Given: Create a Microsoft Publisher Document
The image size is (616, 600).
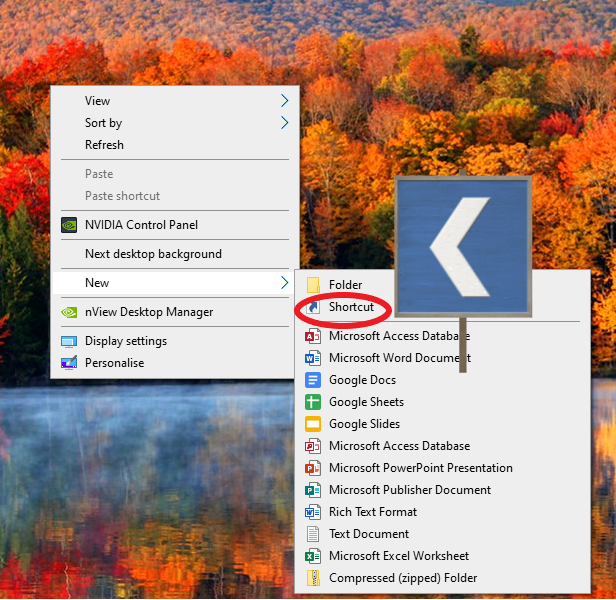Looking at the screenshot, I should point(442,490).
